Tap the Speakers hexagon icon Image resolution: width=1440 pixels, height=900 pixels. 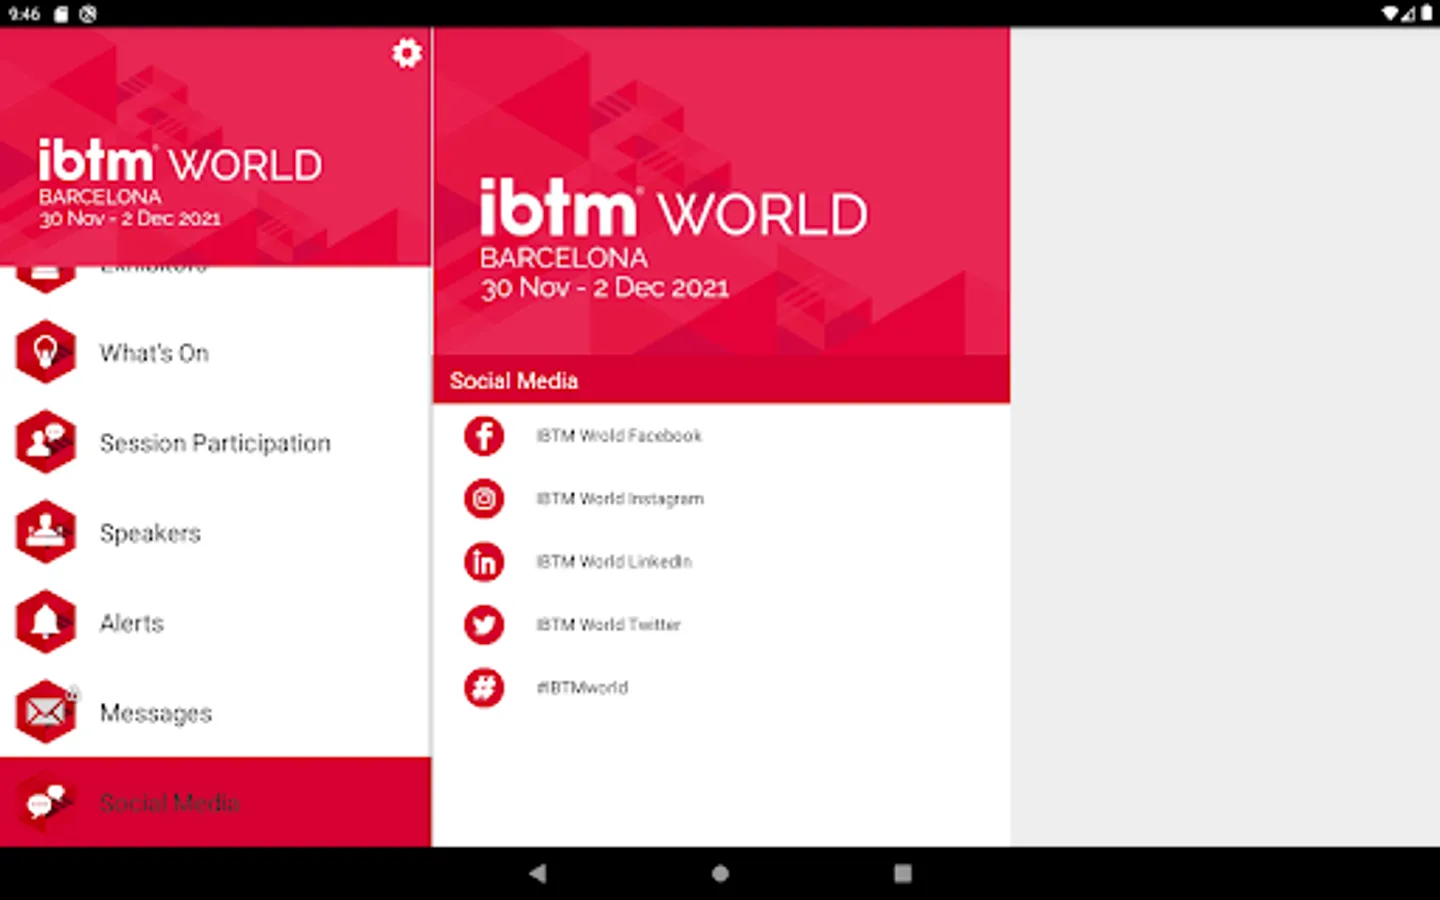(46, 532)
